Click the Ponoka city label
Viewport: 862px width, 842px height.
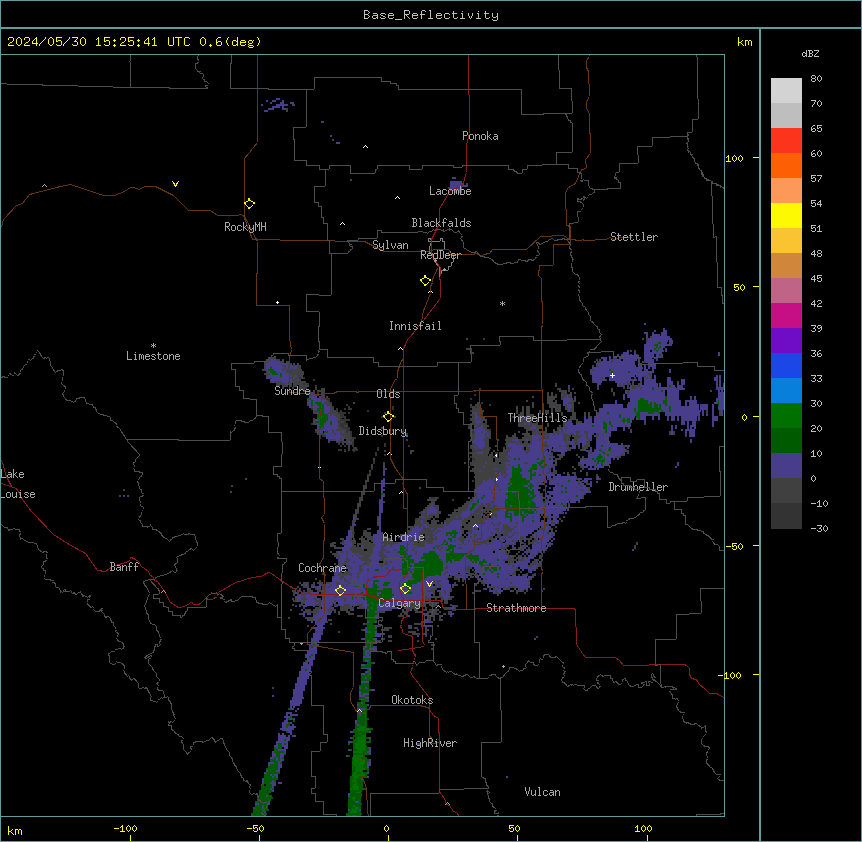480,136
